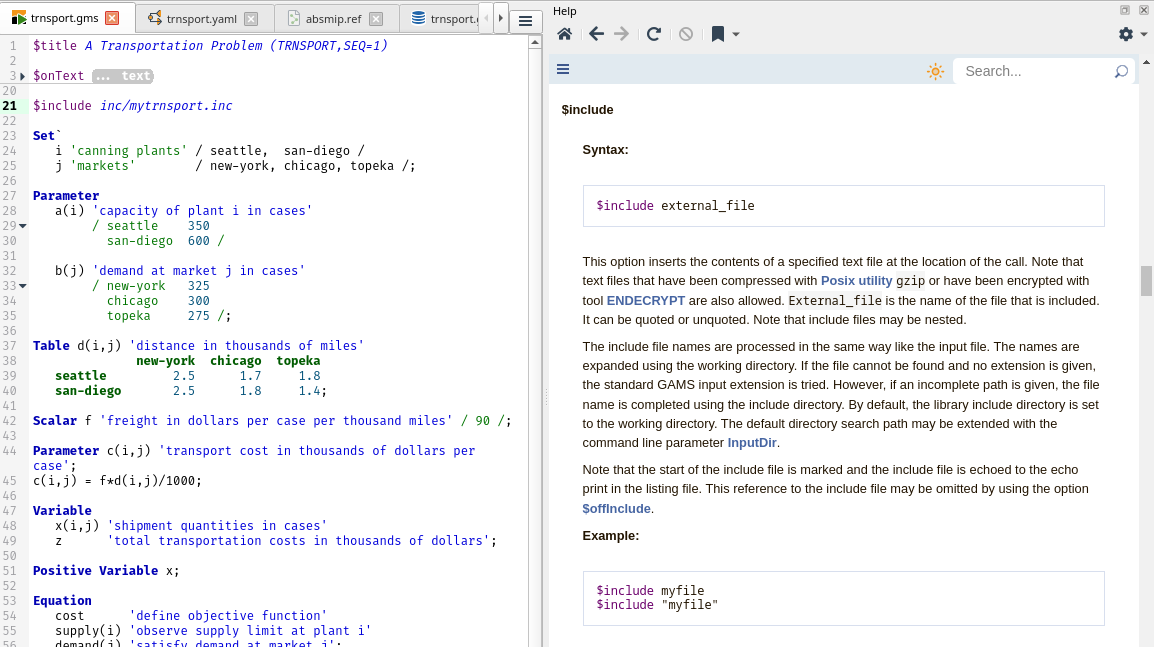Expand the folded $onText block

click(x=22, y=76)
